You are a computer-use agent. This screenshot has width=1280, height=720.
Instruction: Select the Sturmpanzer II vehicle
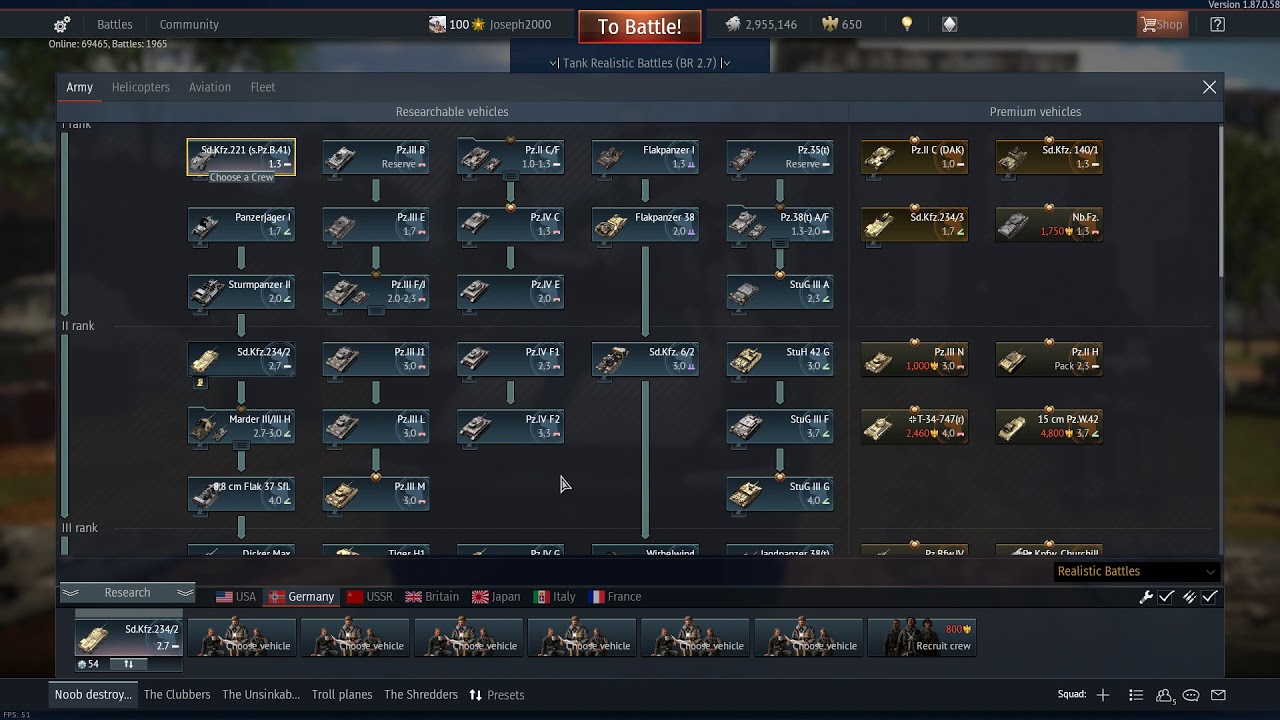point(241,291)
